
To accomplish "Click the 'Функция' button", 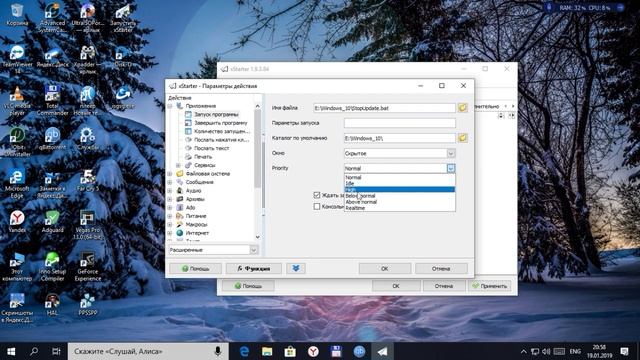I will tap(253, 268).
